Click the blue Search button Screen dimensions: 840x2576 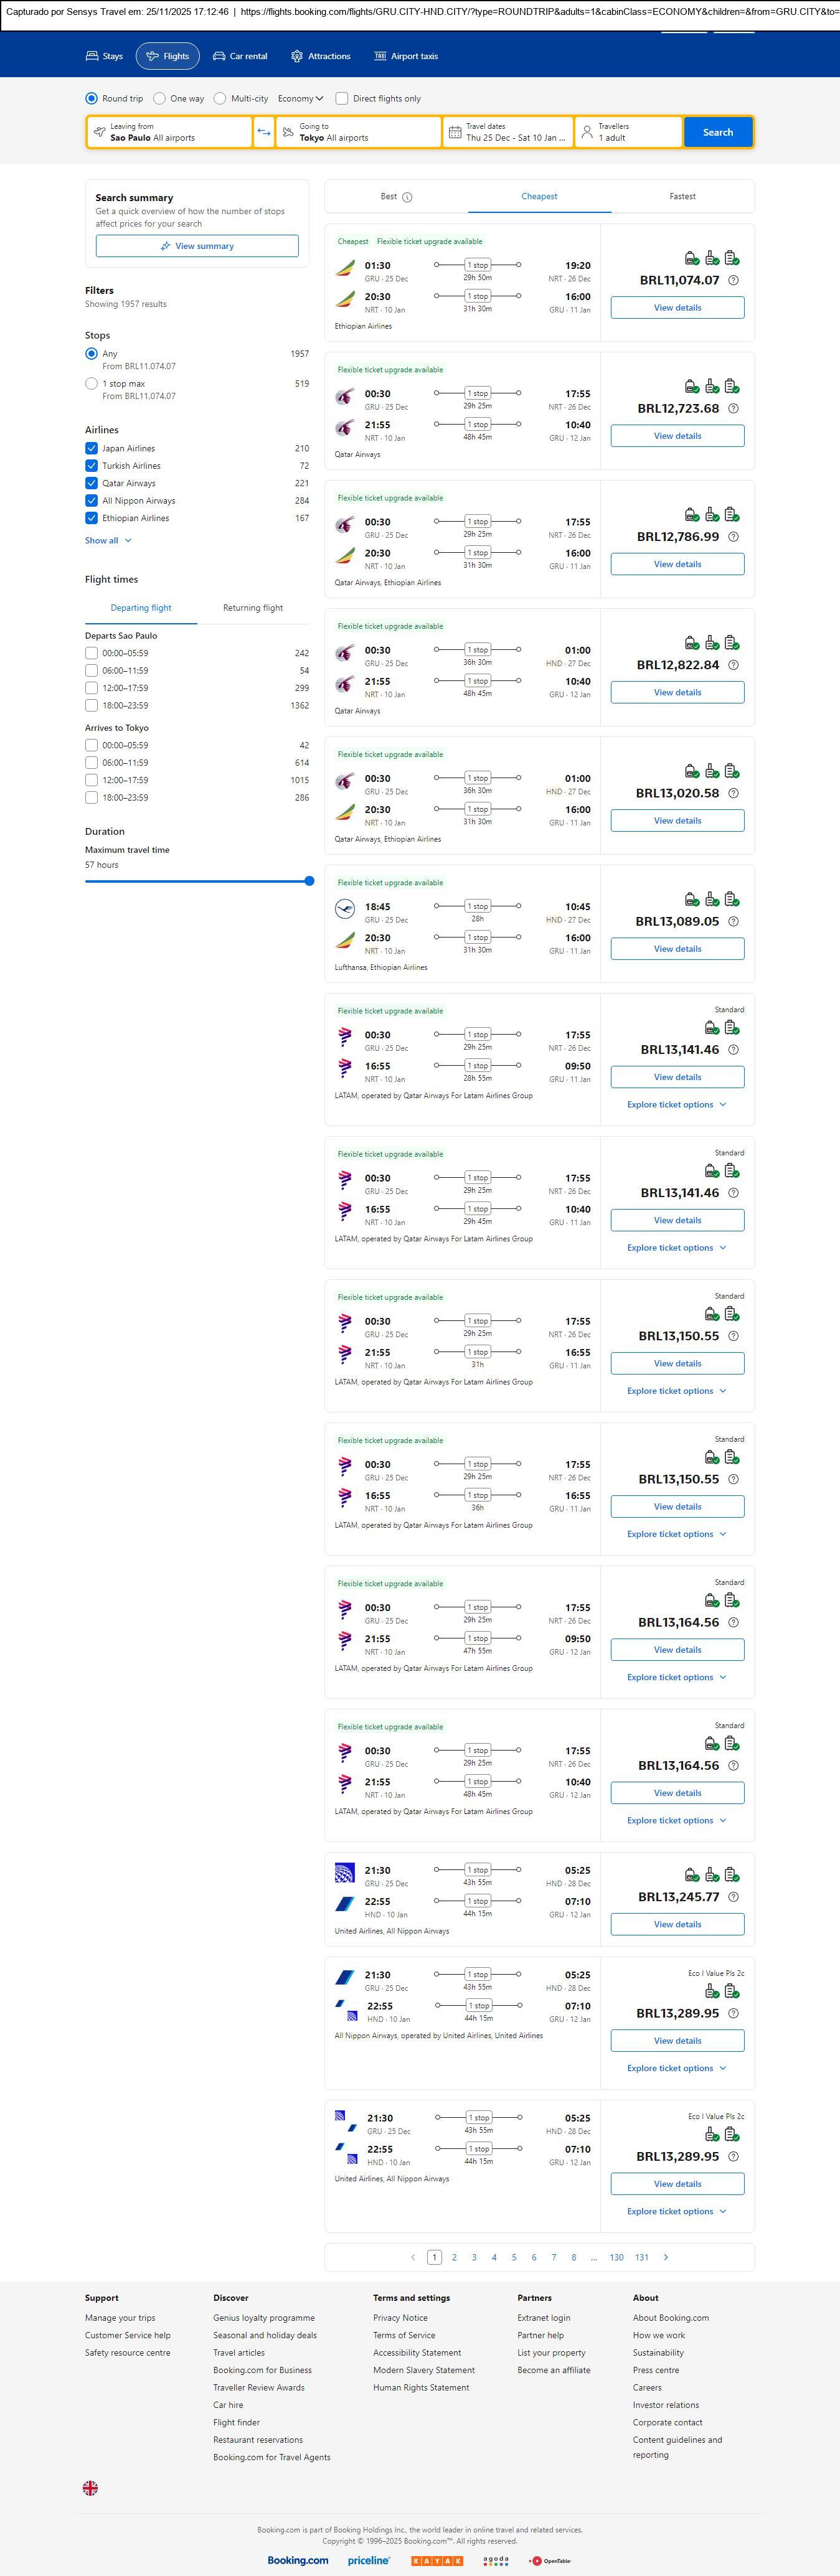[x=717, y=132]
